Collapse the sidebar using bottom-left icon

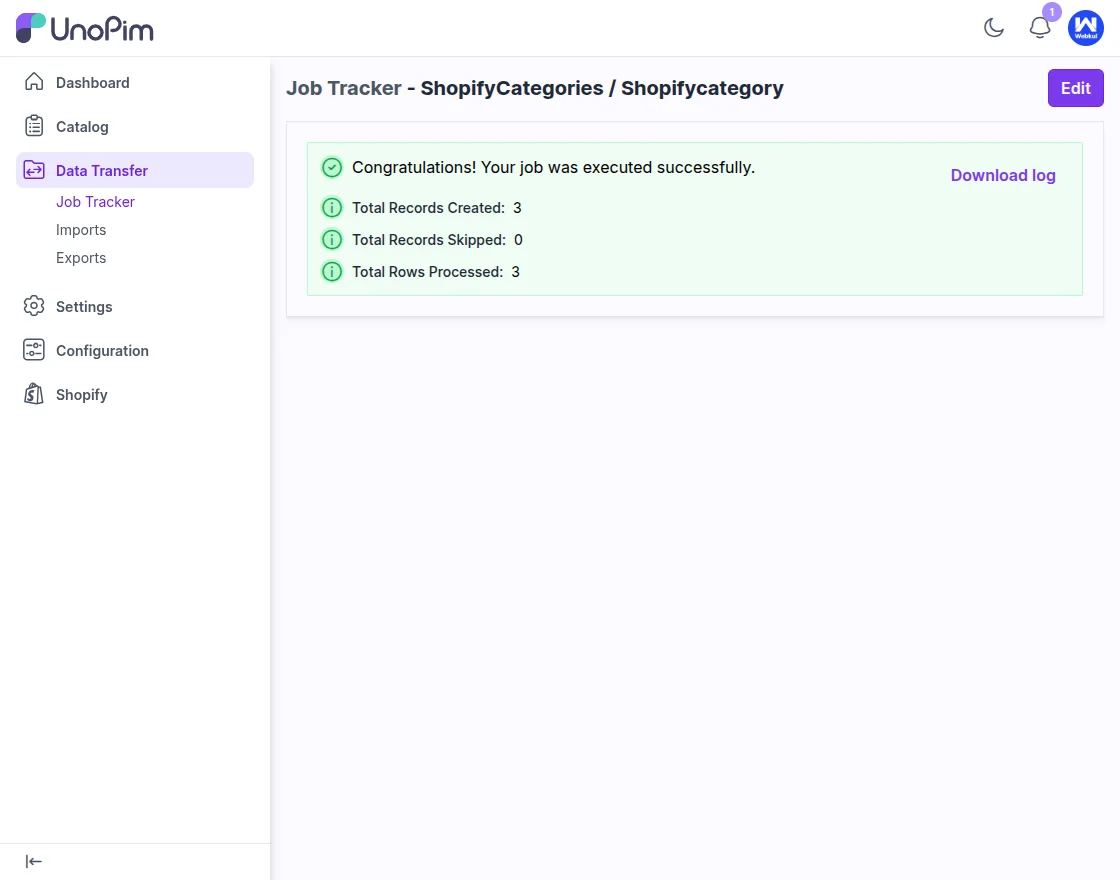(x=33, y=861)
